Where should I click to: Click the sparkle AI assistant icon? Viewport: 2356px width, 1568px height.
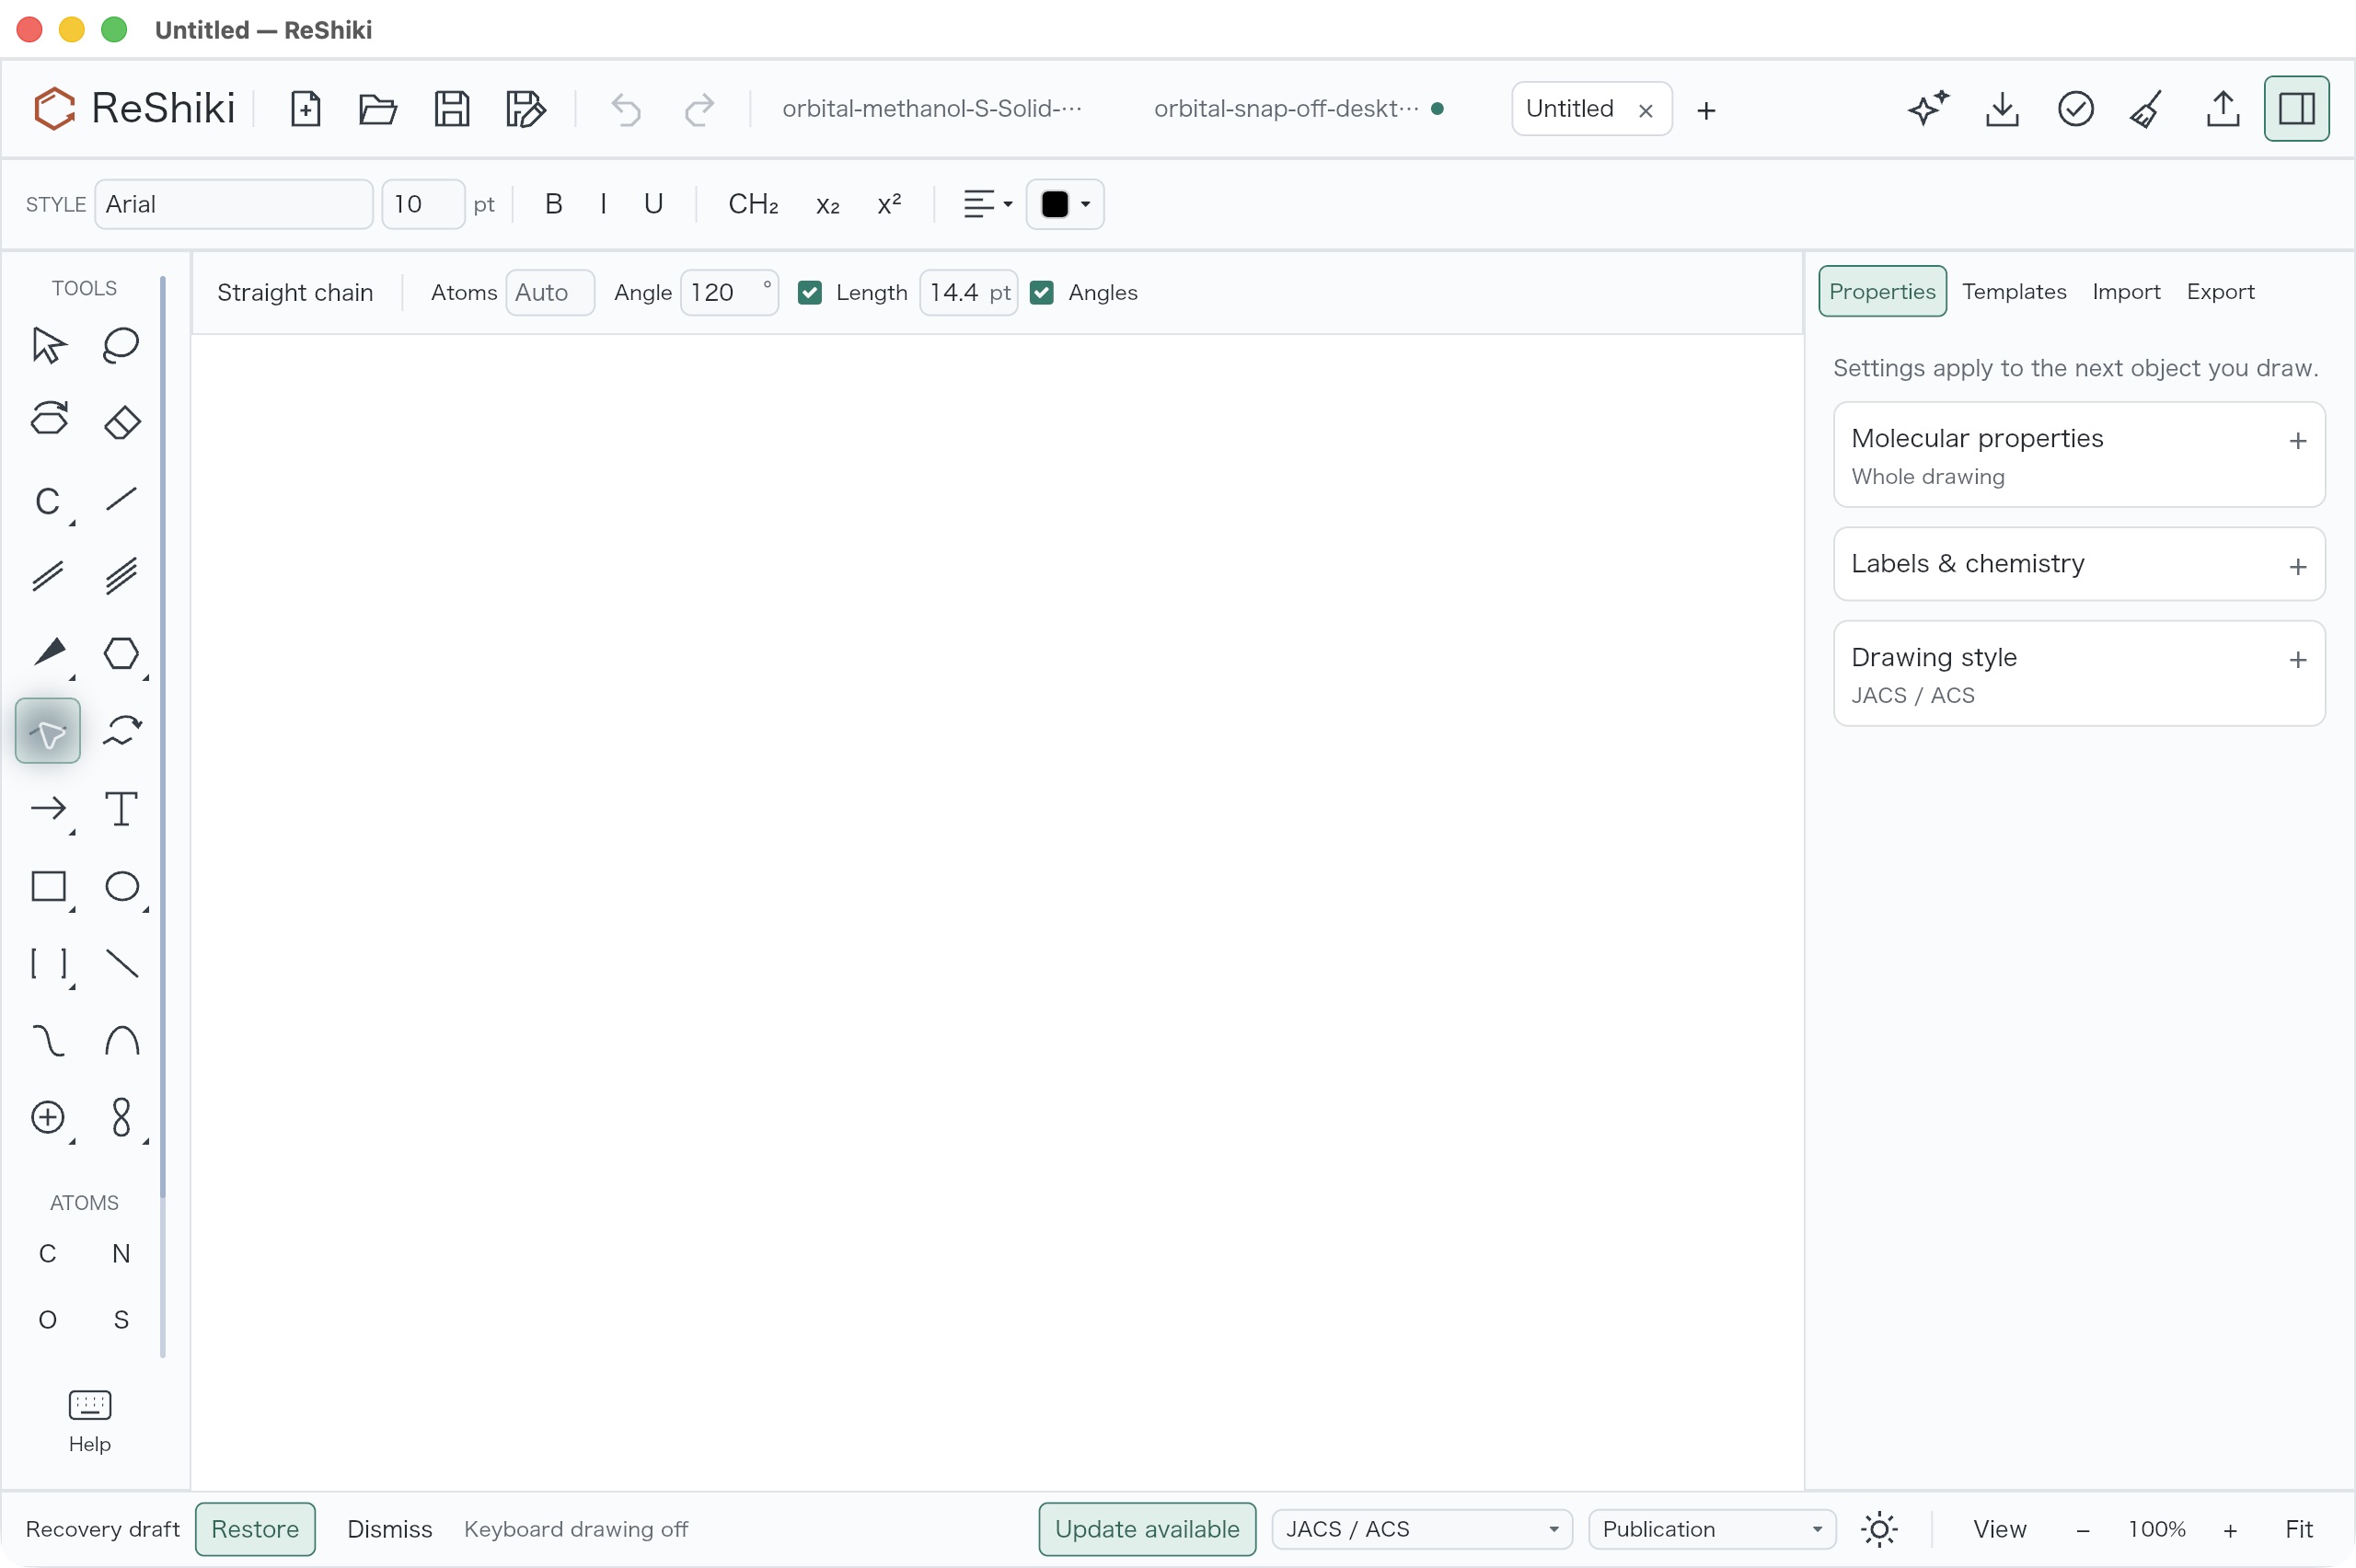pos(1928,108)
